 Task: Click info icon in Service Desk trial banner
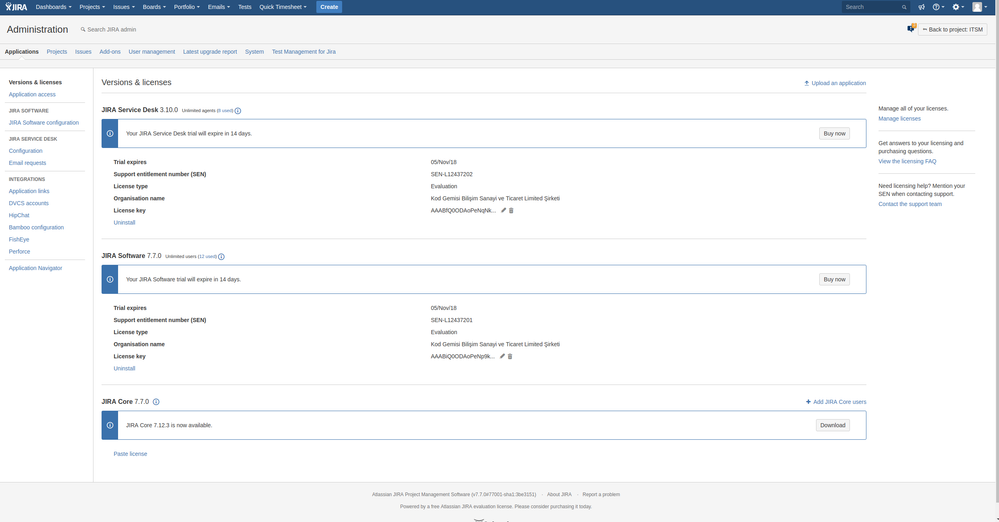tap(110, 134)
